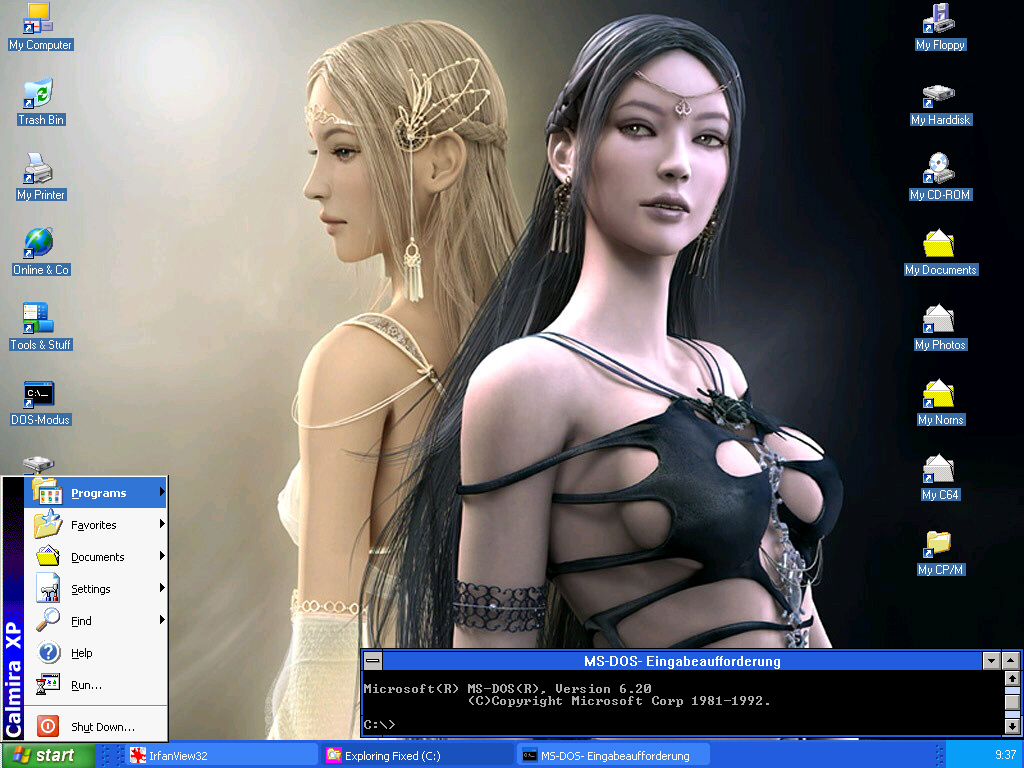Open the MS-DOS window control menu box
The height and width of the screenshot is (768, 1024).
(x=372, y=661)
